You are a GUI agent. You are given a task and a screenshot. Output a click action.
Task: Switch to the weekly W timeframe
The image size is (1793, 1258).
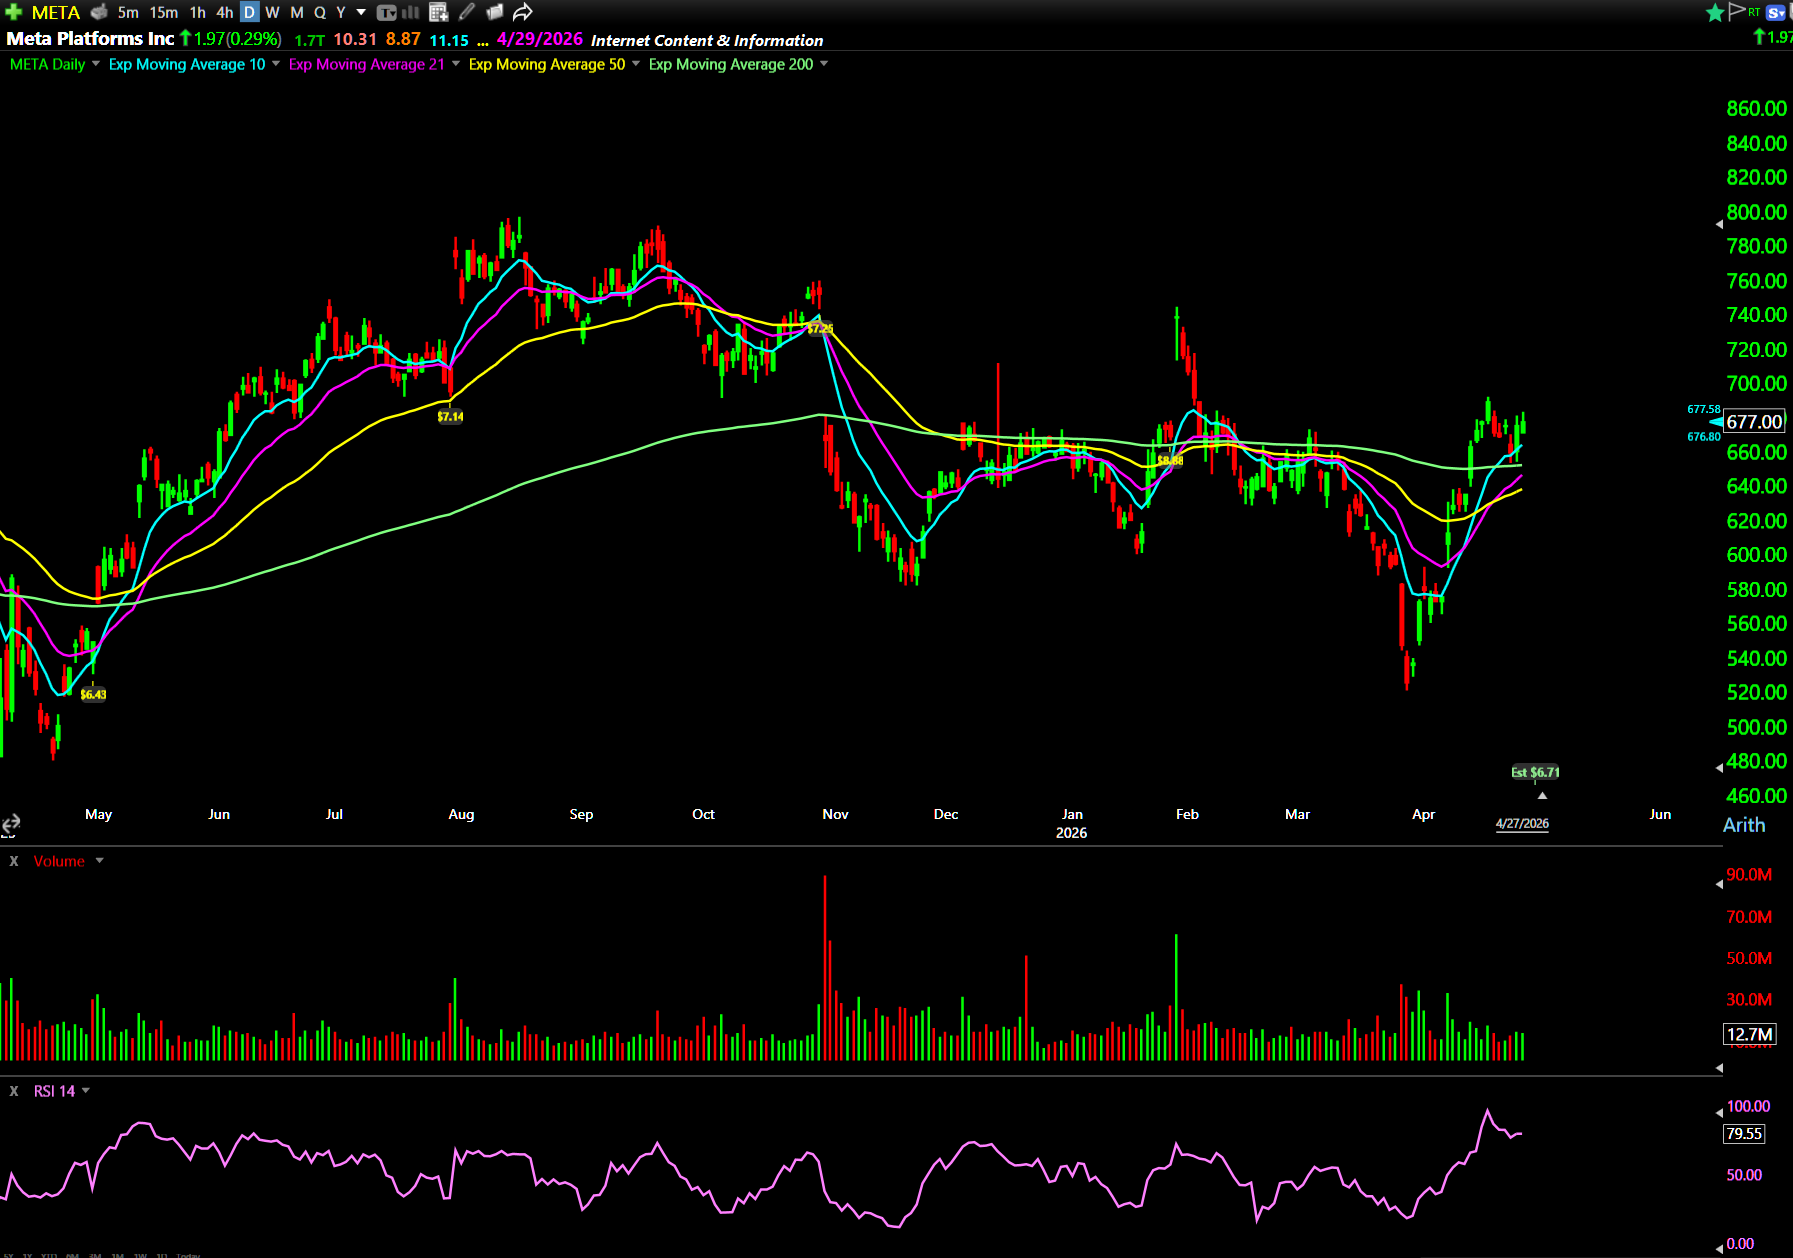272,12
